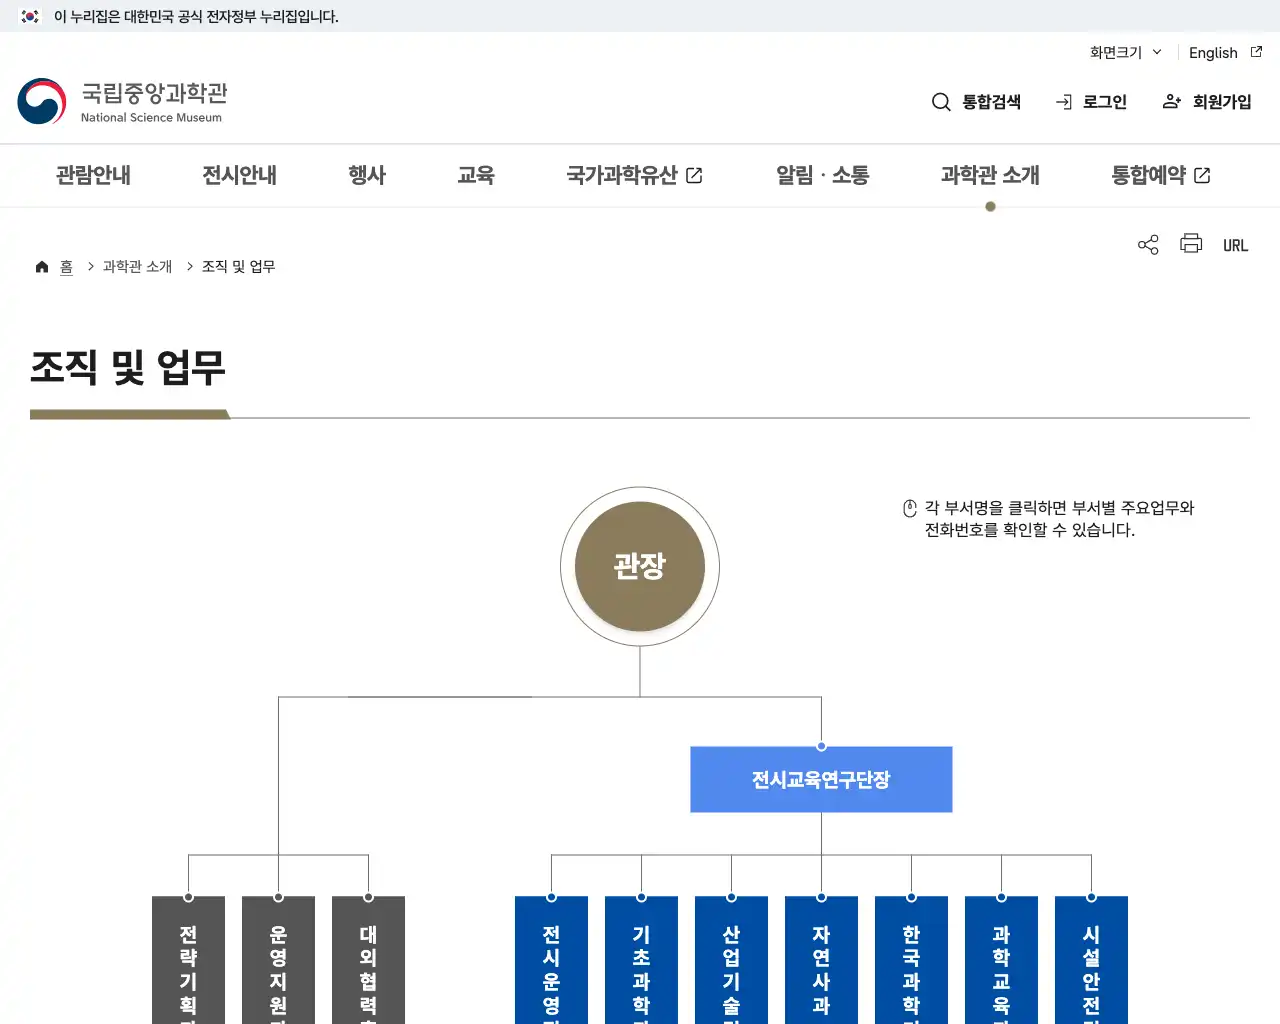The width and height of the screenshot is (1280, 1024).
Task: Click the home icon in the breadcrumb
Action: click(42, 265)
